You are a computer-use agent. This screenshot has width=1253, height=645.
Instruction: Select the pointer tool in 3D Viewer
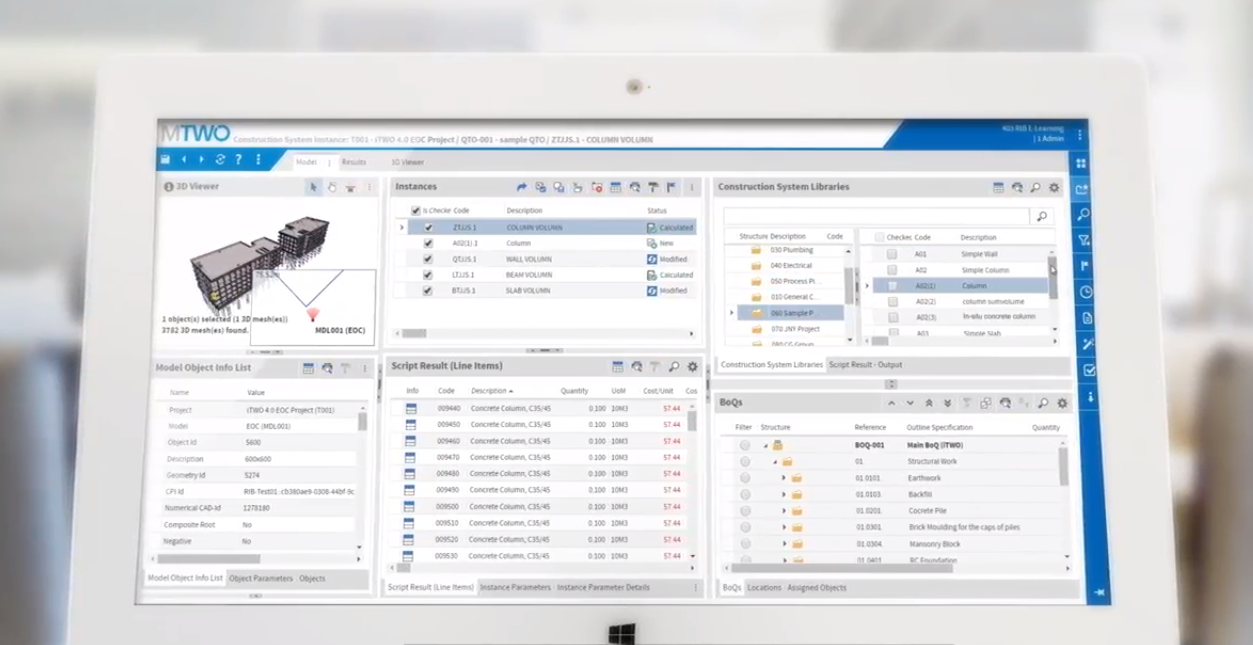[313, 187]
